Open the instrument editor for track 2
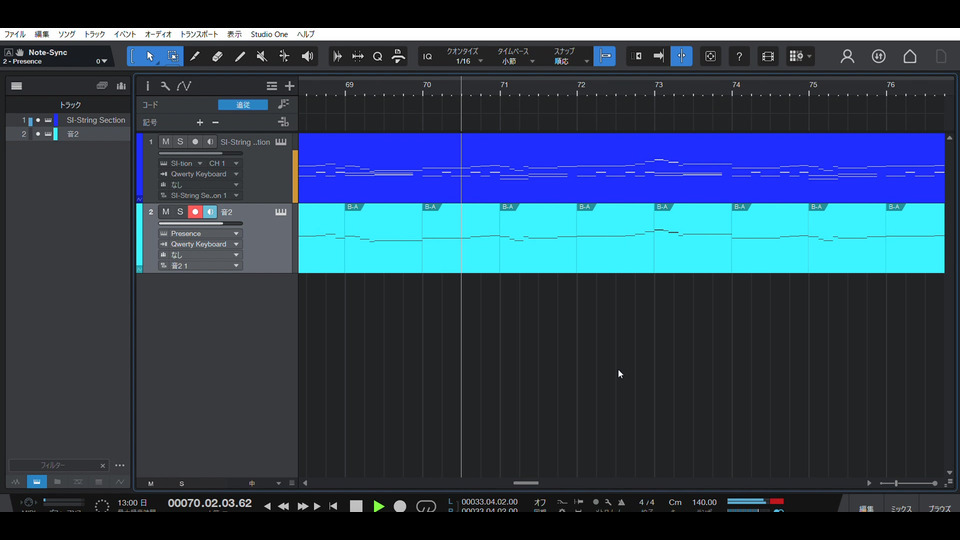Image resolution: width=960 pixels, height=540 pixels. [x=281, y=212]
